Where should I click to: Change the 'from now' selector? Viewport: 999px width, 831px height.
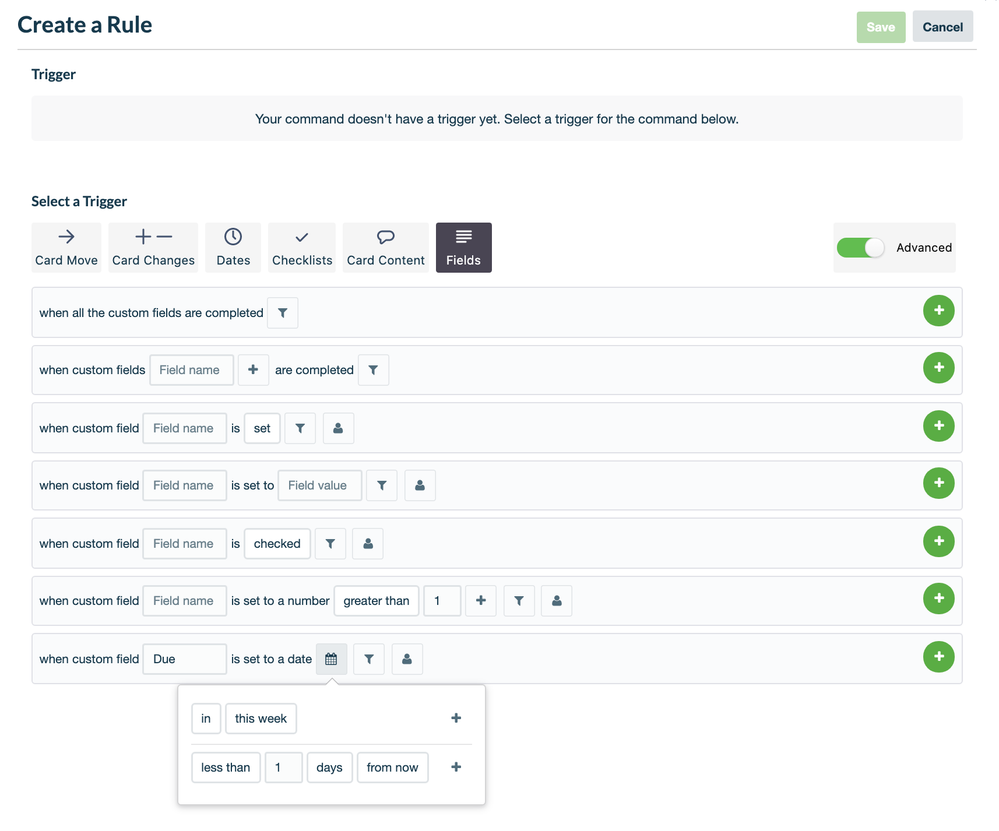[x=392, y=768]
